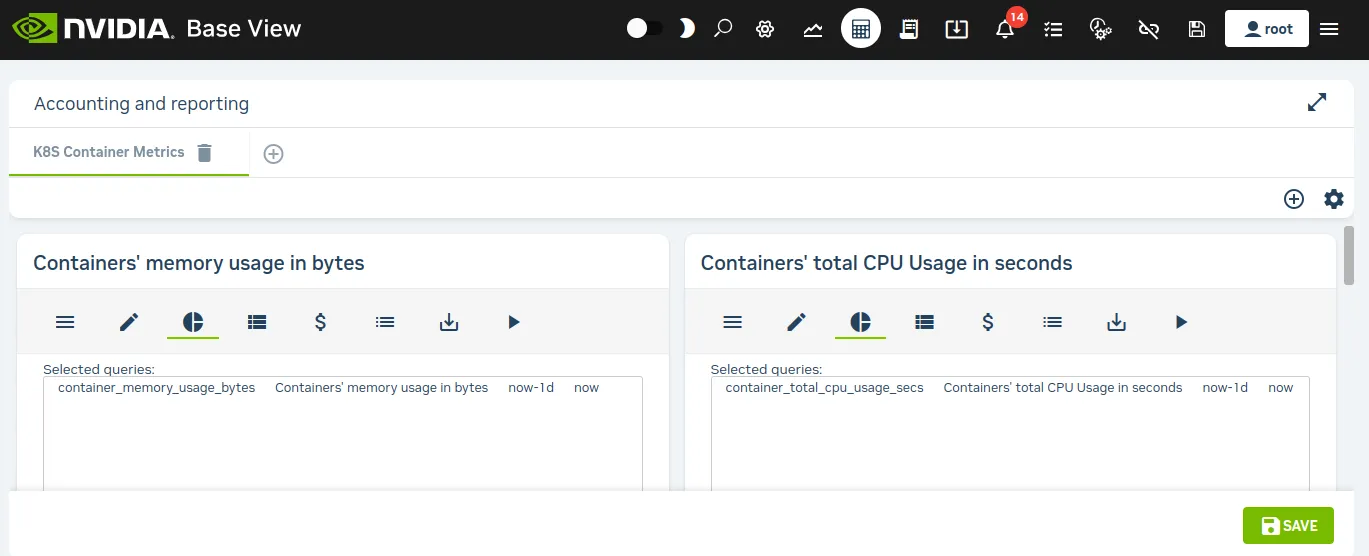This screenshot has width=1369, height=556.
Task: Open notifications bell with 14 badge
Action: tap(1006, 27)
